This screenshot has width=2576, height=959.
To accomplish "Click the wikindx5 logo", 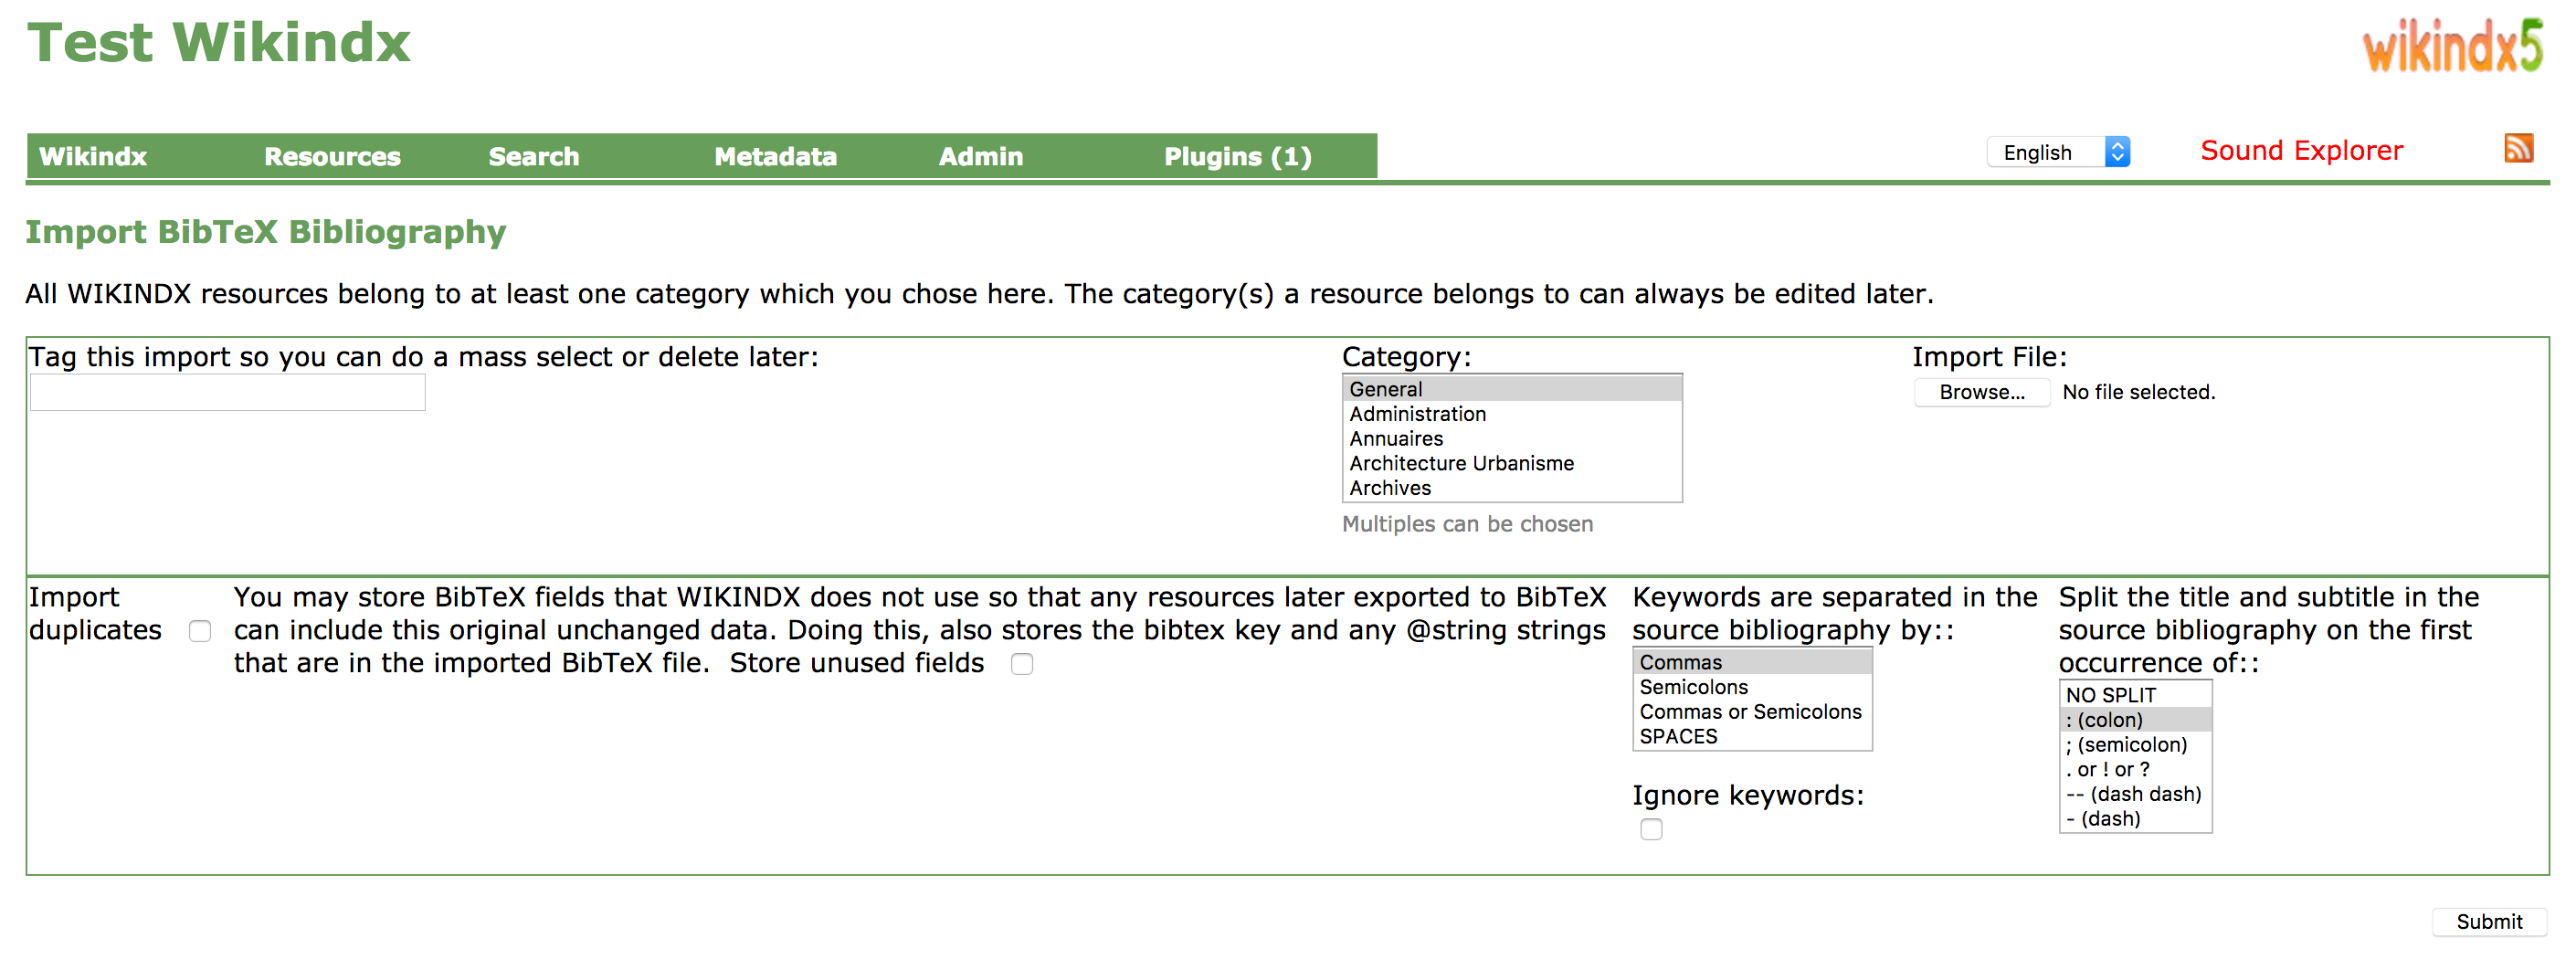I will click(2451, 46).
